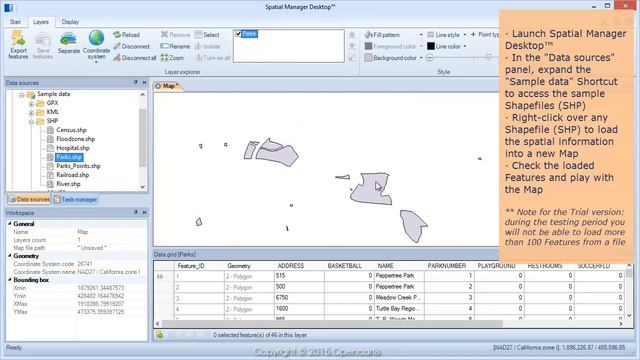Viewport: 640px width, 360px height.
Task: Select Parks.shp in the tree
Action: coord(69,157)
